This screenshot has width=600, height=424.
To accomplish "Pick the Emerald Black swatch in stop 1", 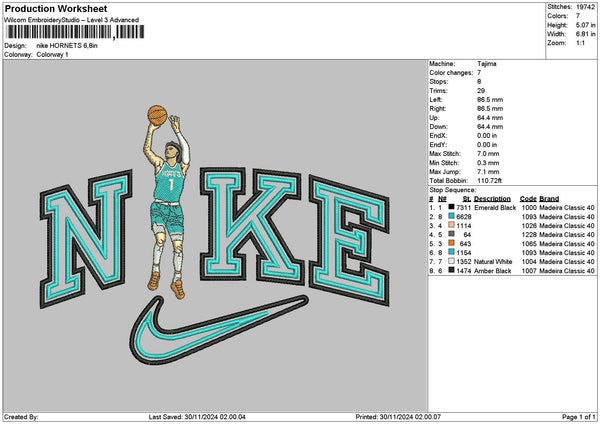I will [451, 207].
